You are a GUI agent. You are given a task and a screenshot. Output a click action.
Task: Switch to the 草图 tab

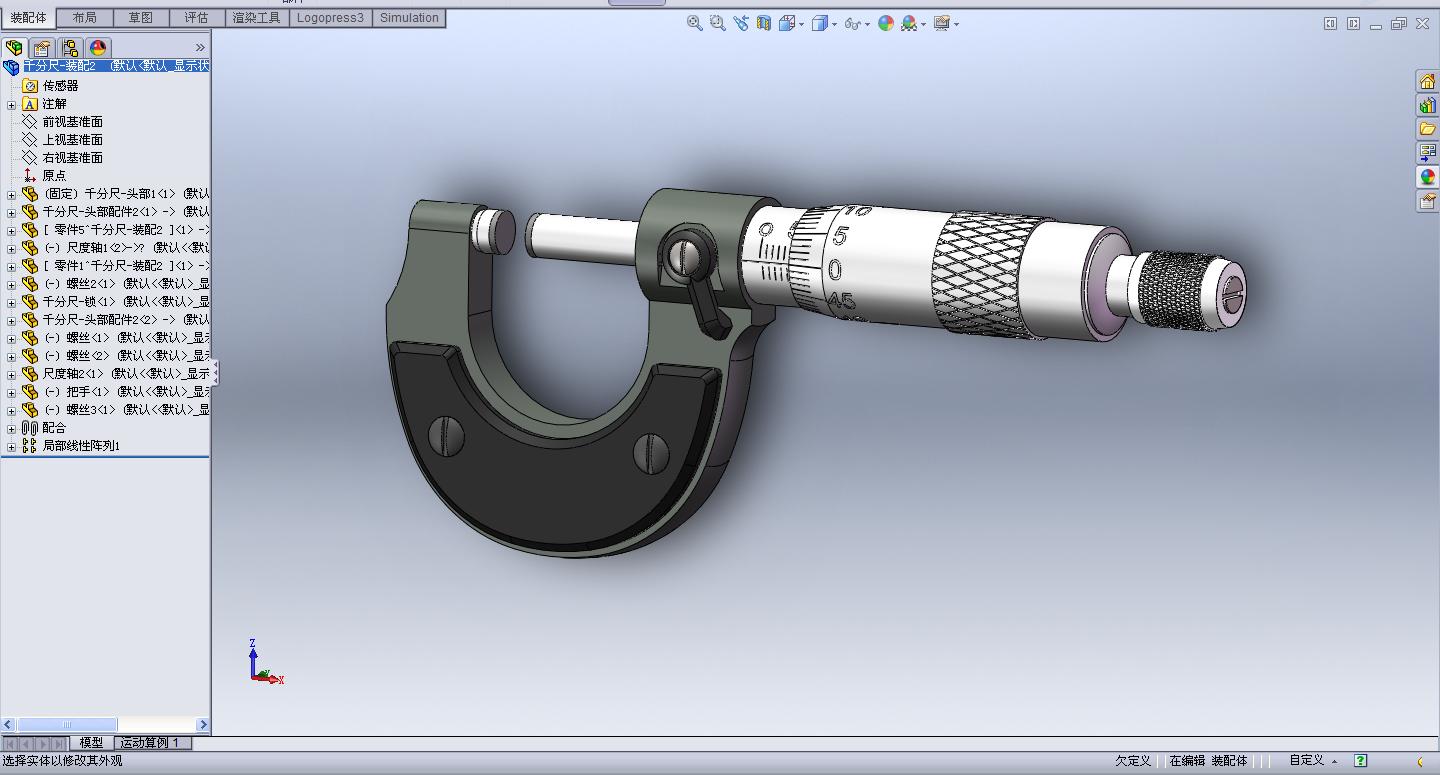pos(141,18)
